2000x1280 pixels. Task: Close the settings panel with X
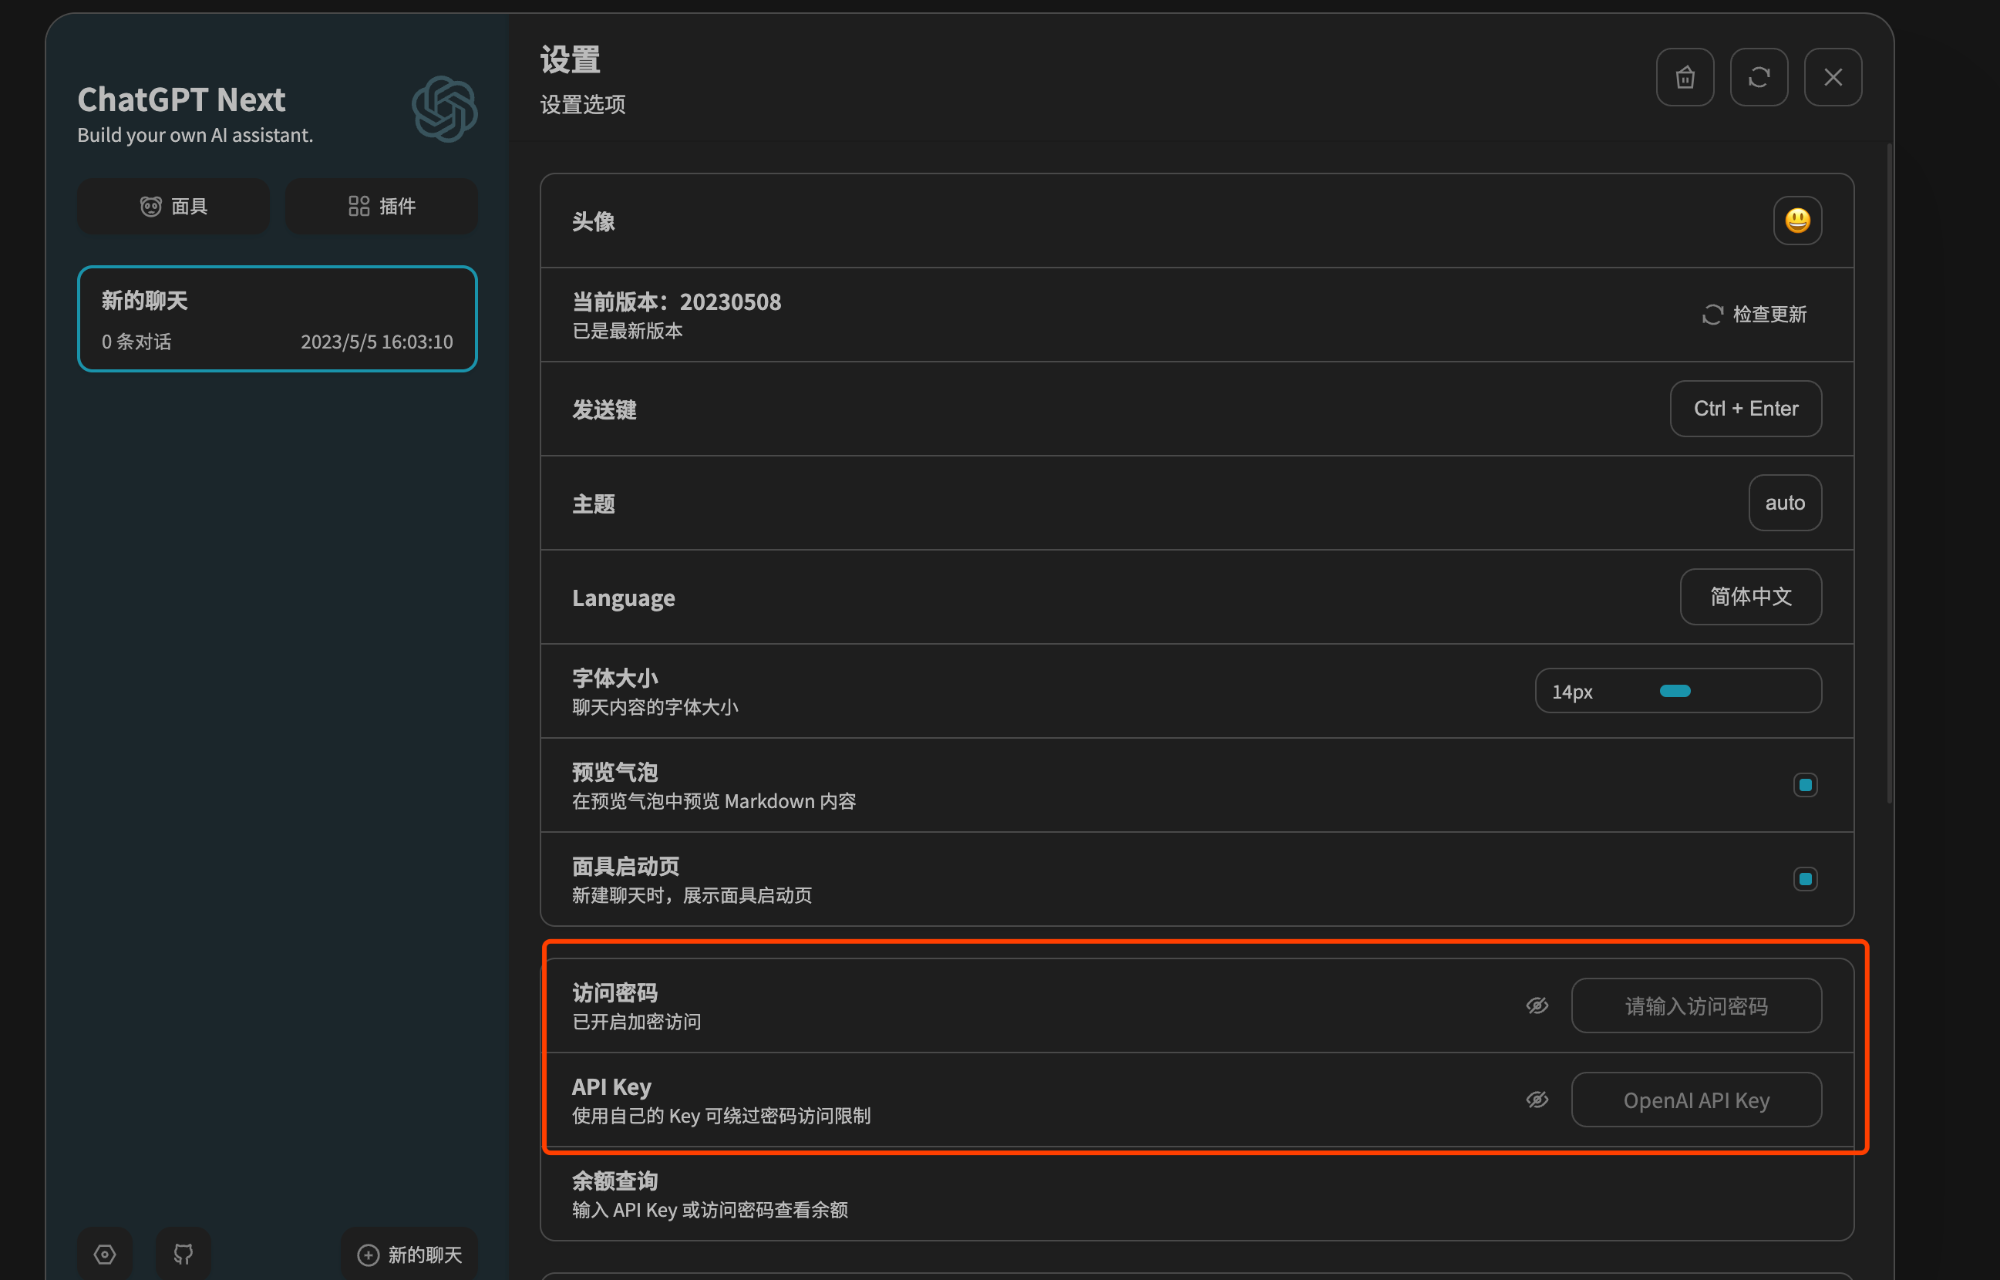1833,77
